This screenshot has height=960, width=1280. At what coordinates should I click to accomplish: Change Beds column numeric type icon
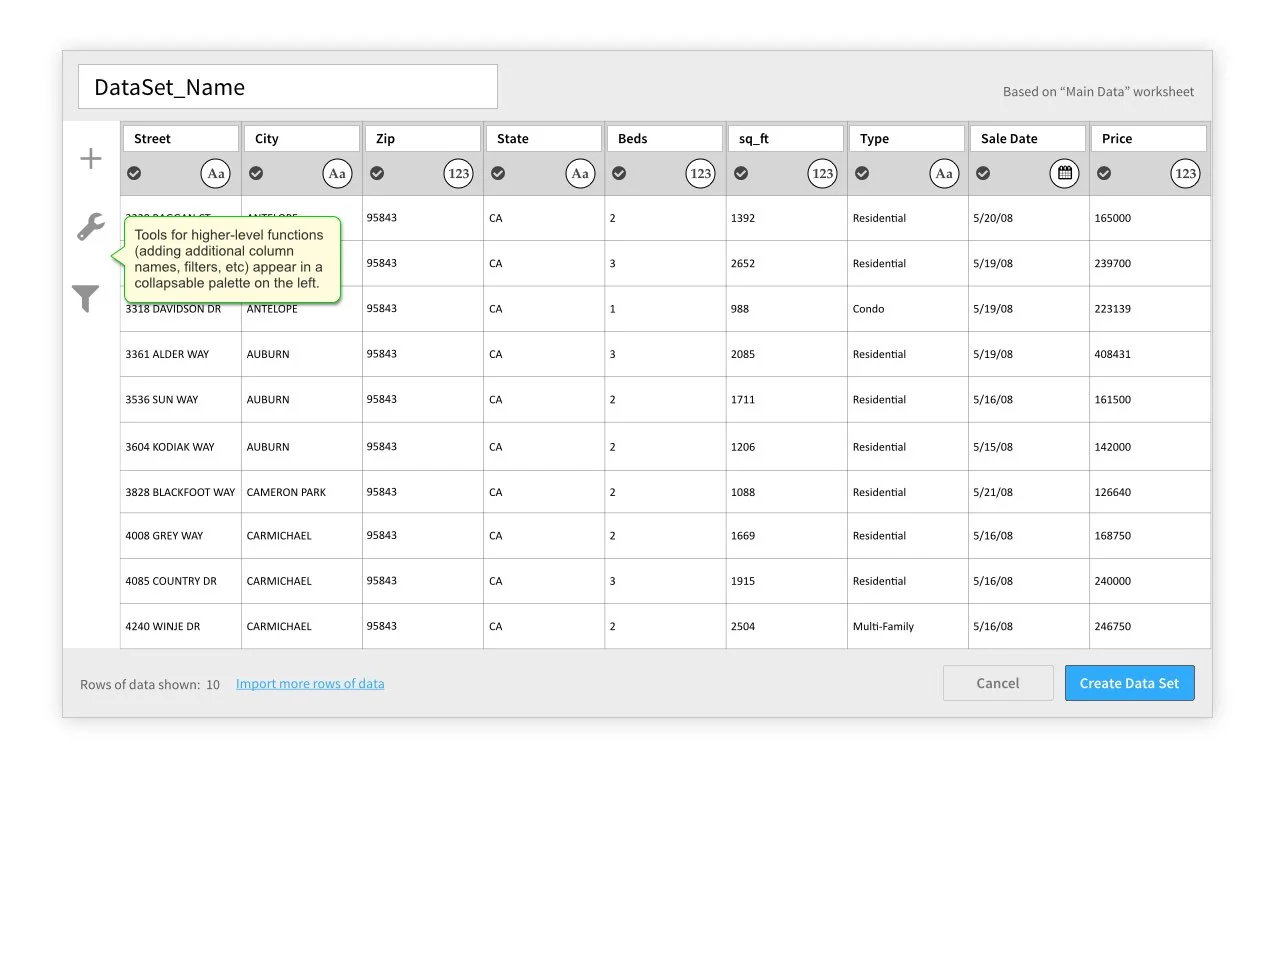(x=701, y=174)
